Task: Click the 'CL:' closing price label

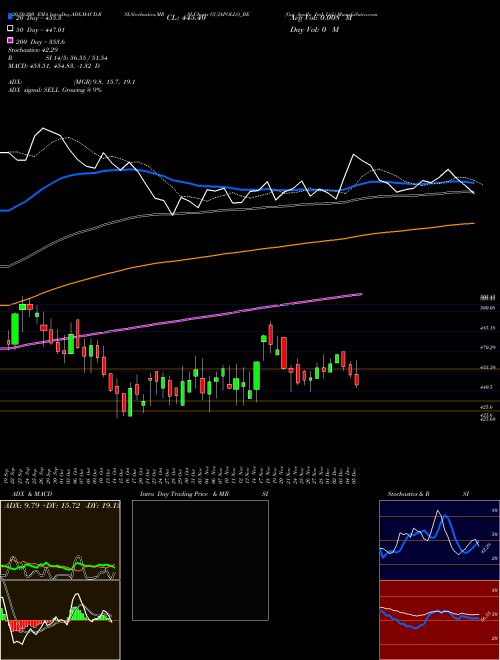Action: click(186, 18)
